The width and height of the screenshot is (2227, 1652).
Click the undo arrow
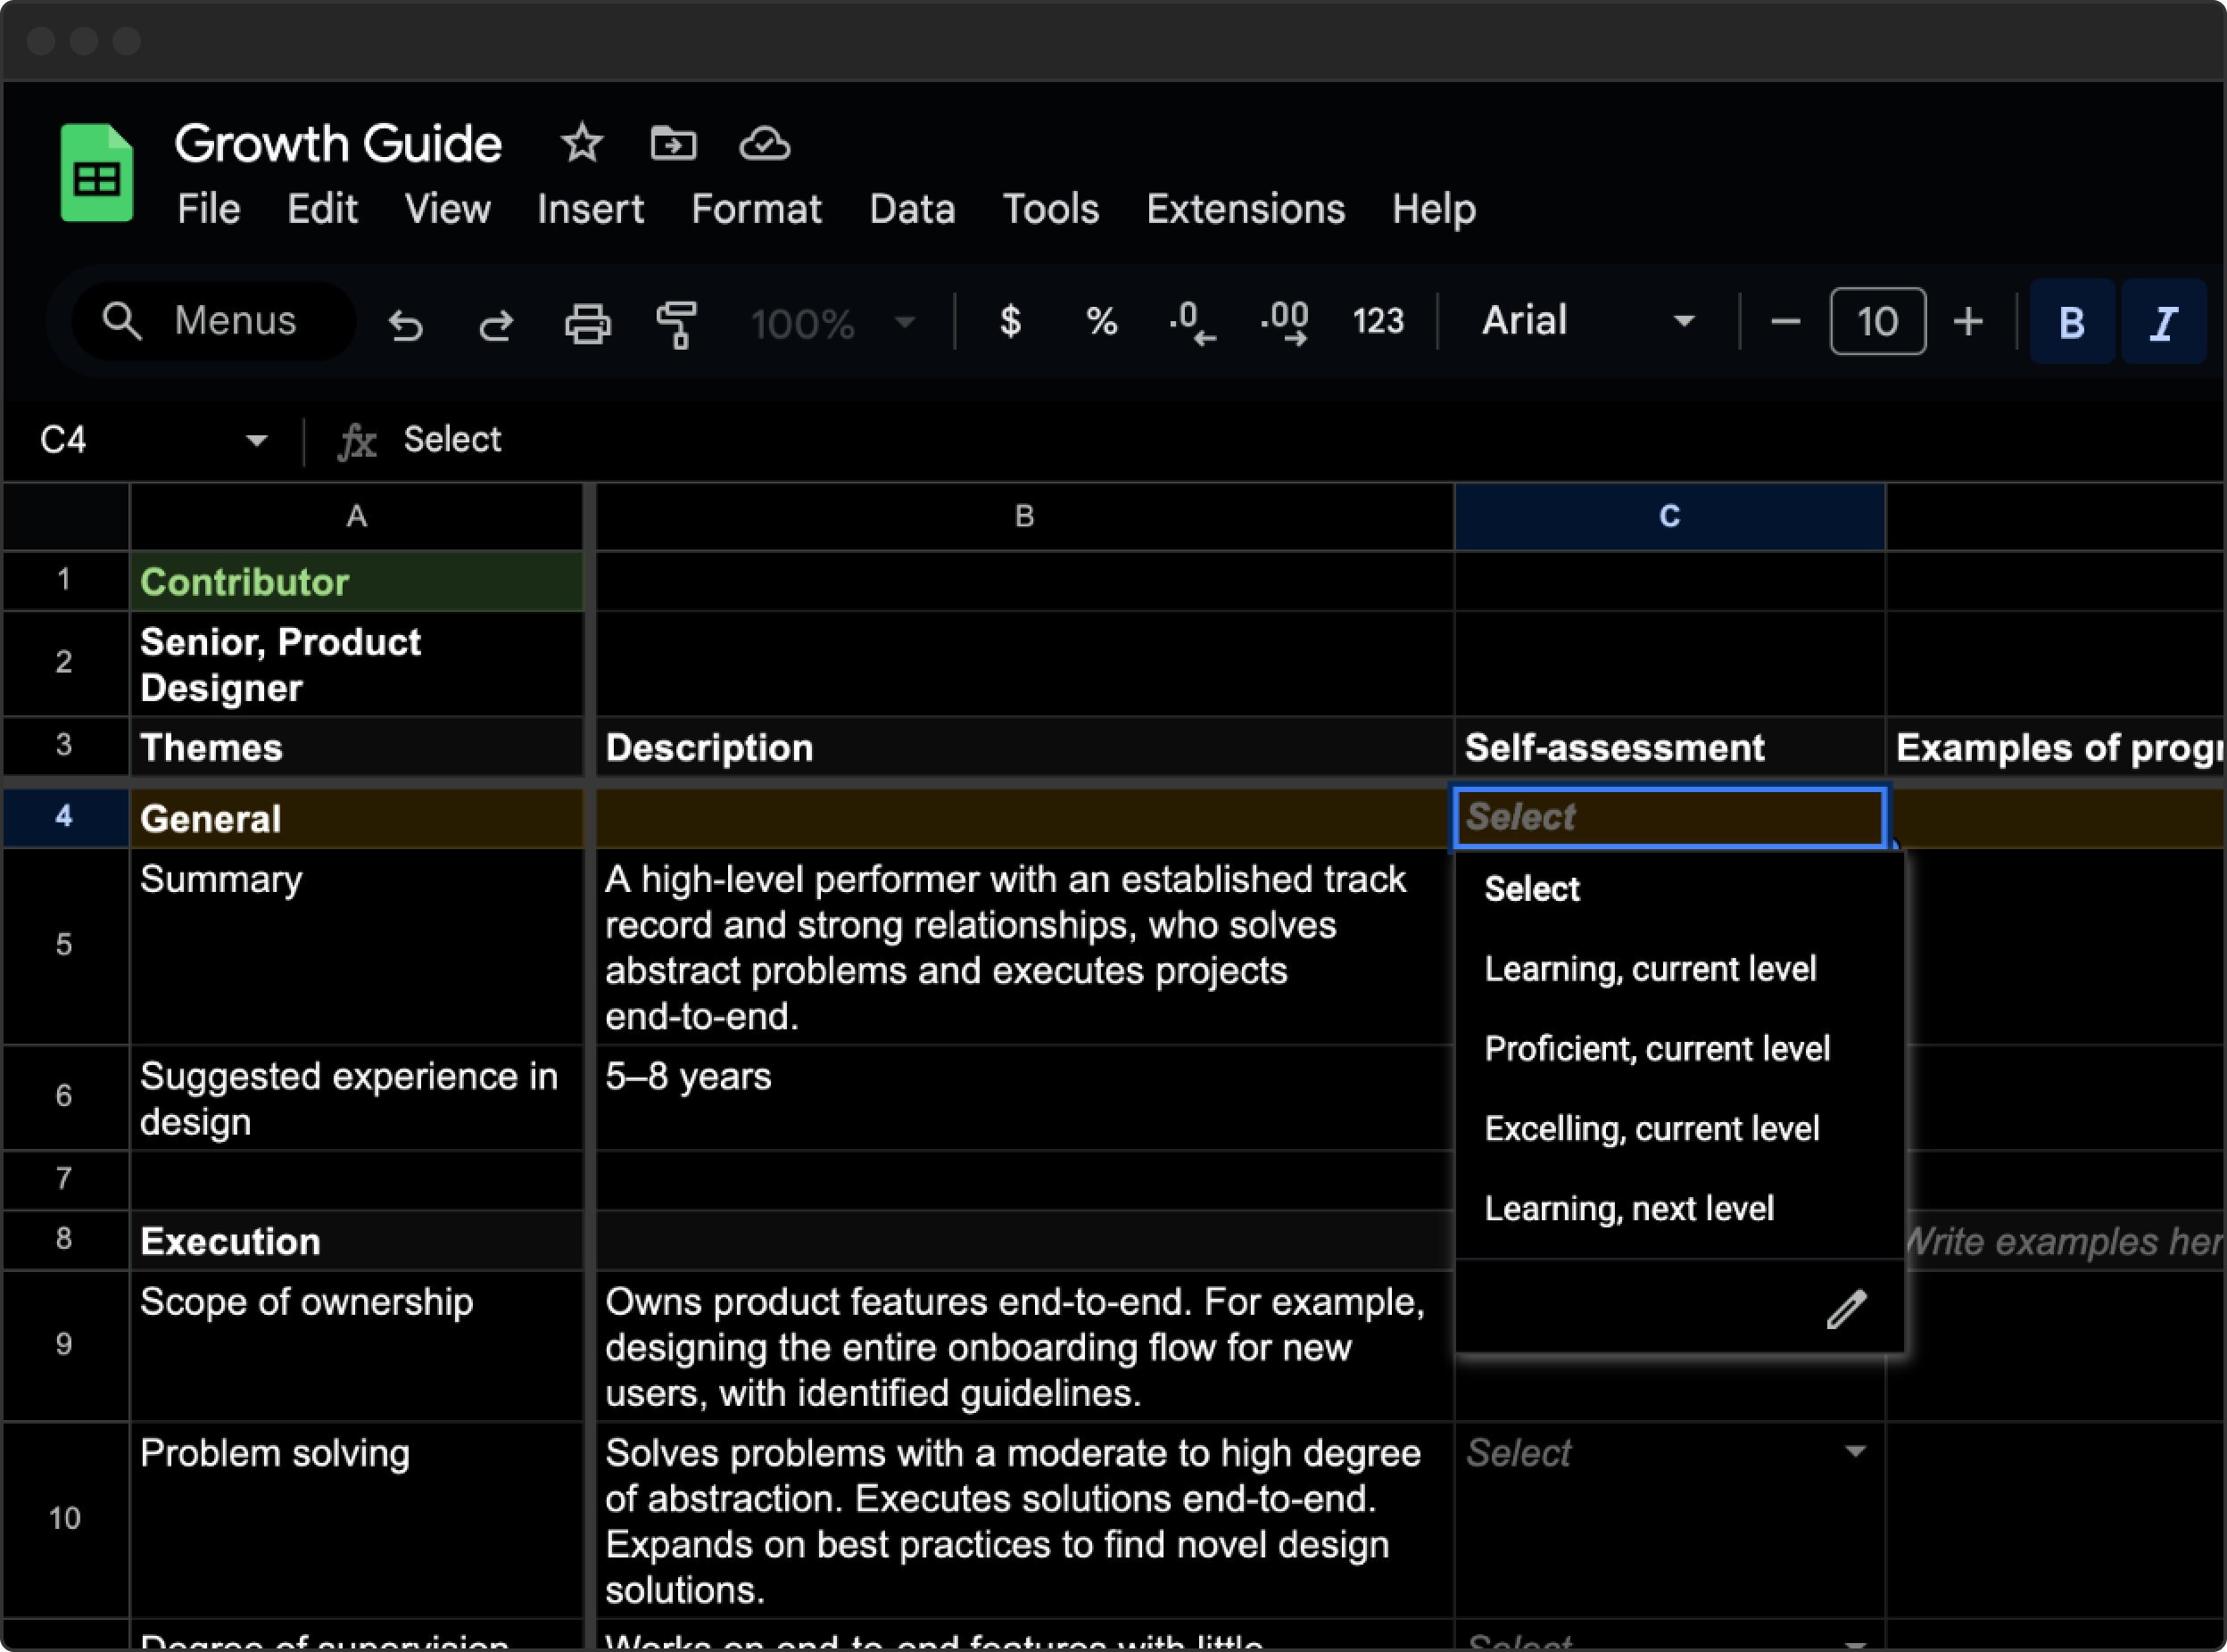click(405, 323)
